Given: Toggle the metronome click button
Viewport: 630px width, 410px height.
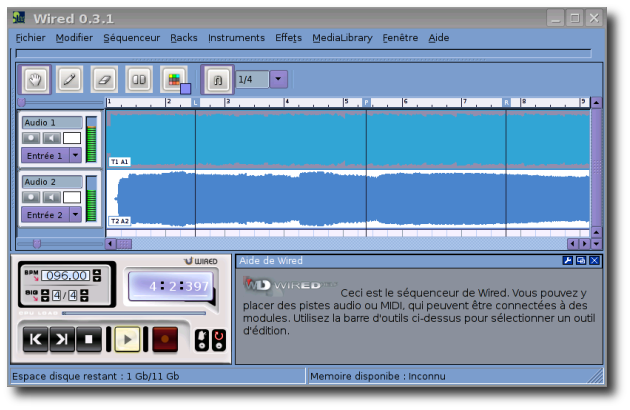Looking at the screenshot, I should click(x=202, y=340).
